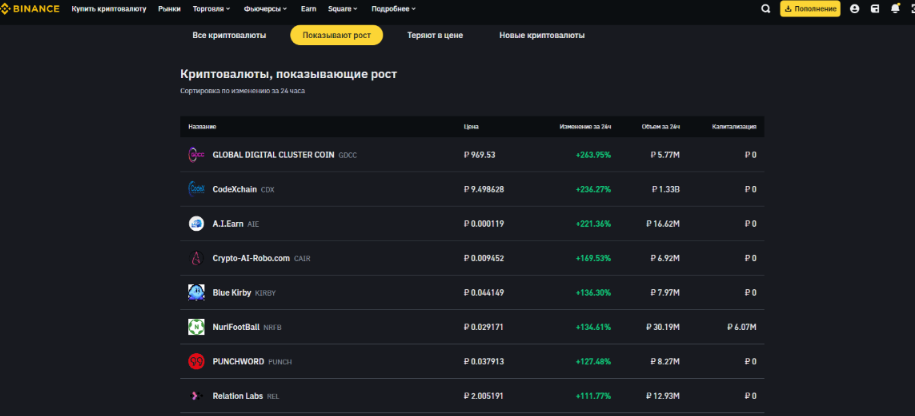Switch to Все криптовалюты tab
This screenshot has width=915, height=416.
pyautogui.click(x=229, y=36)
